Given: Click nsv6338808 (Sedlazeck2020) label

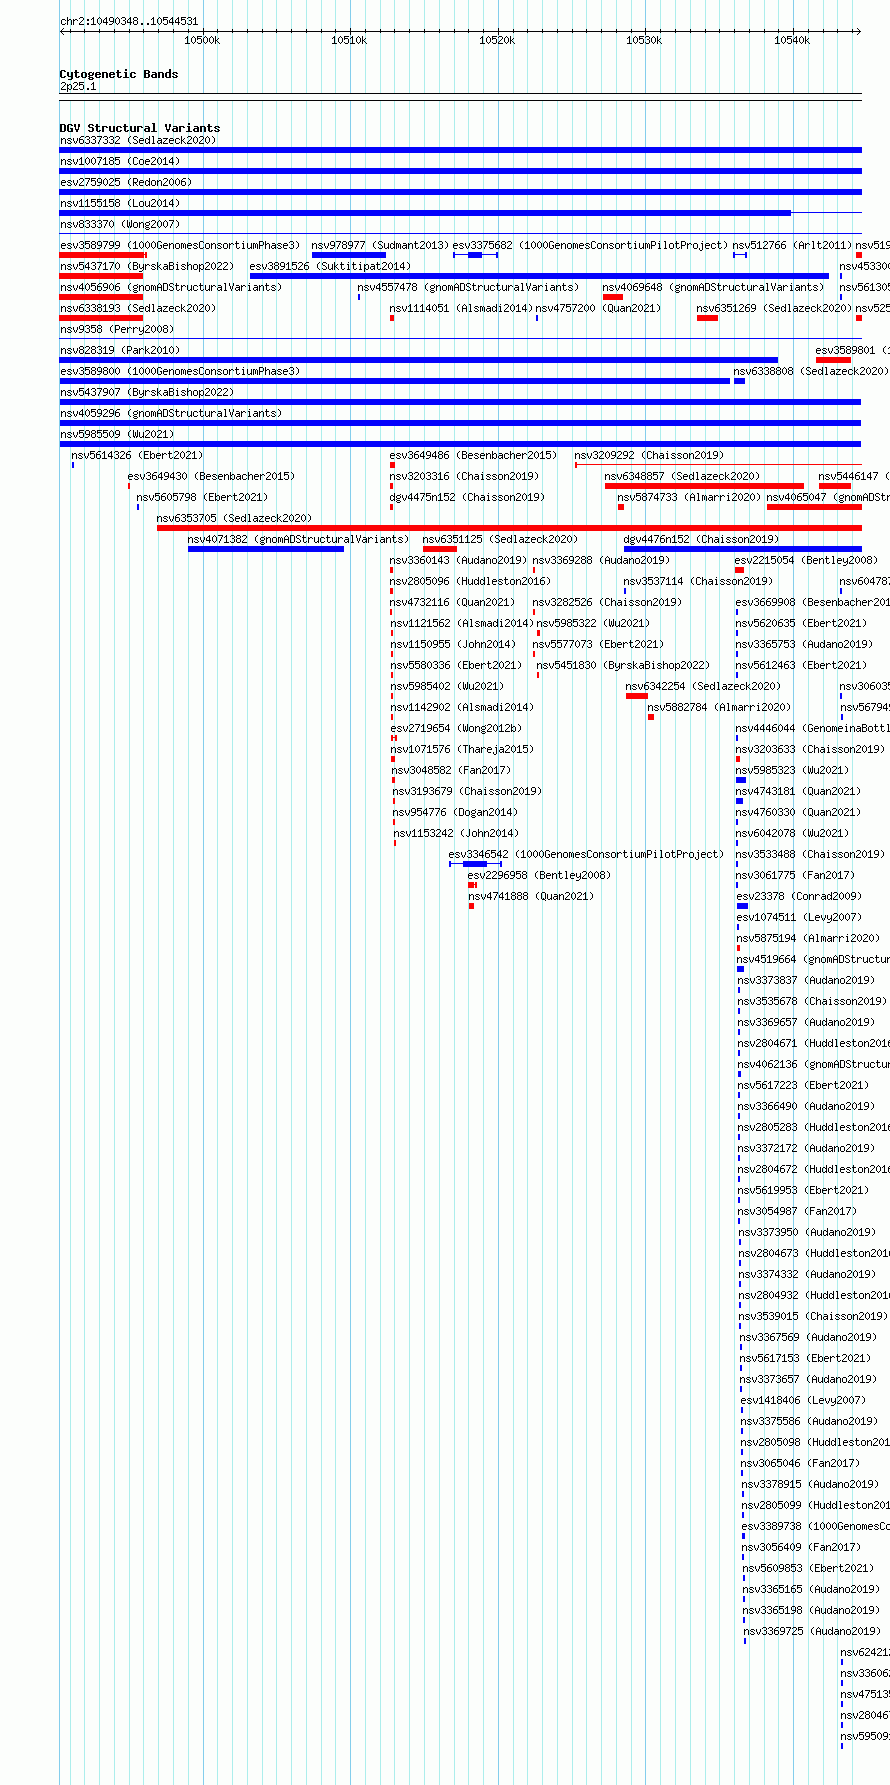Looking at the screenshot, I should coord(811,372).
